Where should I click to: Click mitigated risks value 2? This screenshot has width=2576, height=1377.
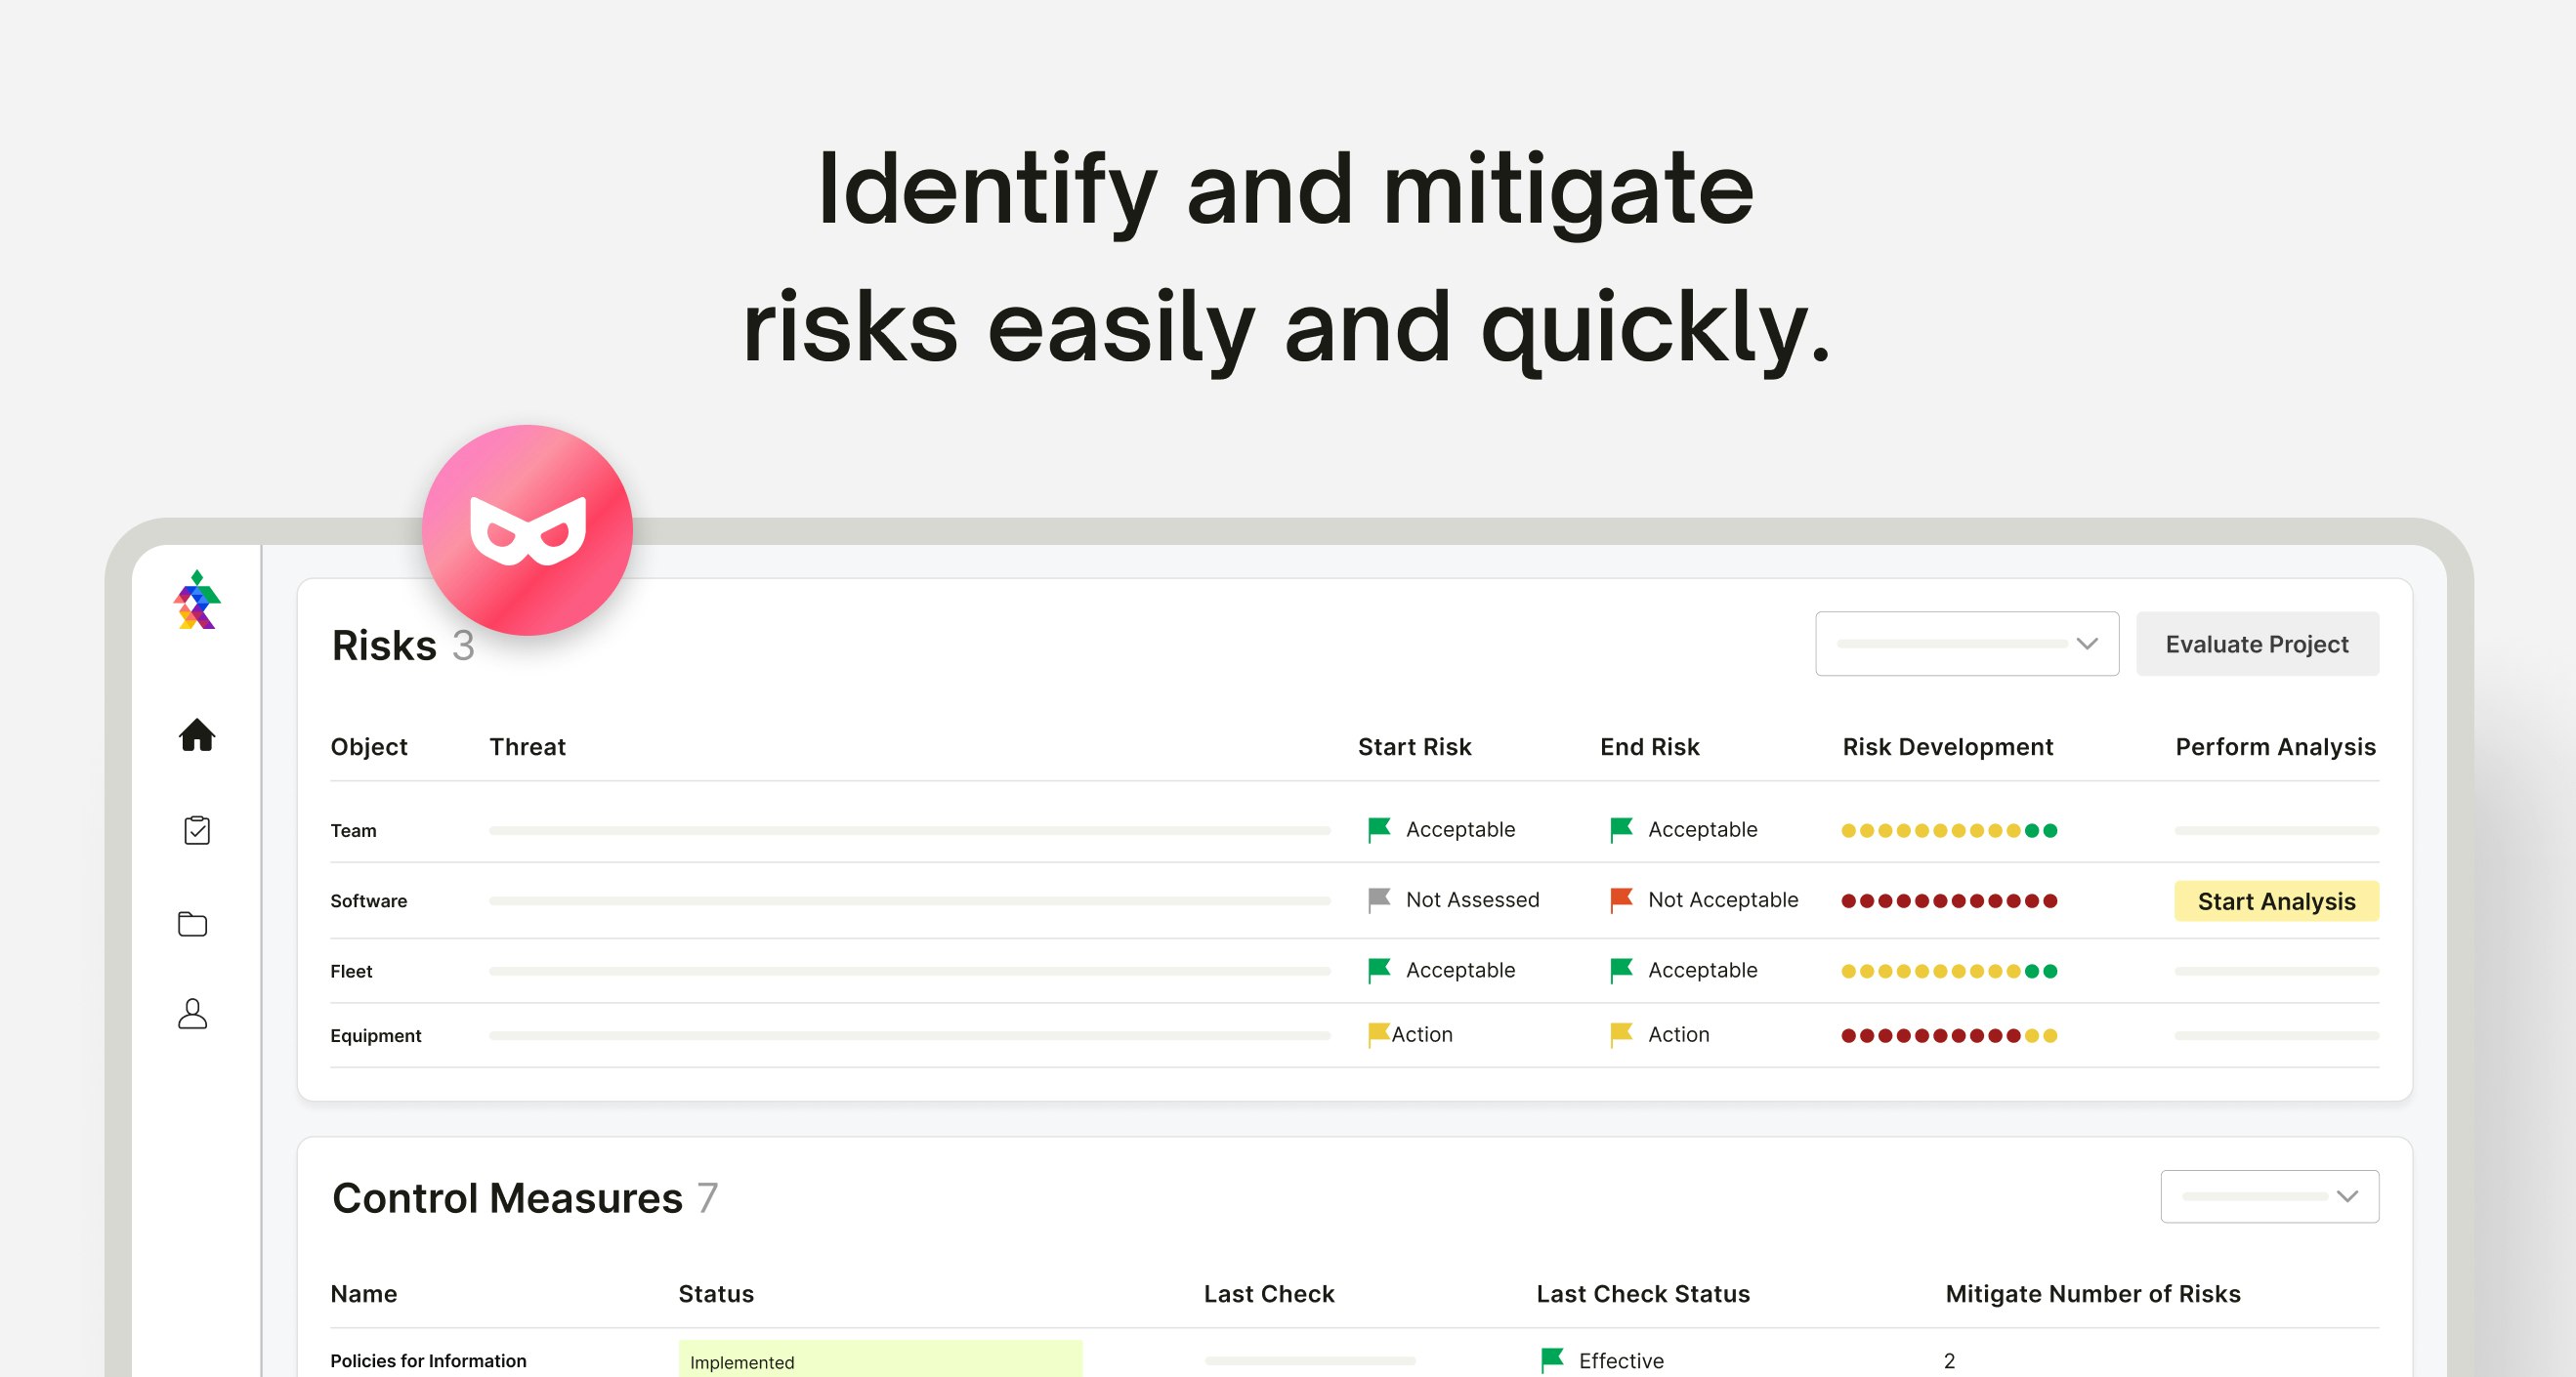pos(1949,1361)
